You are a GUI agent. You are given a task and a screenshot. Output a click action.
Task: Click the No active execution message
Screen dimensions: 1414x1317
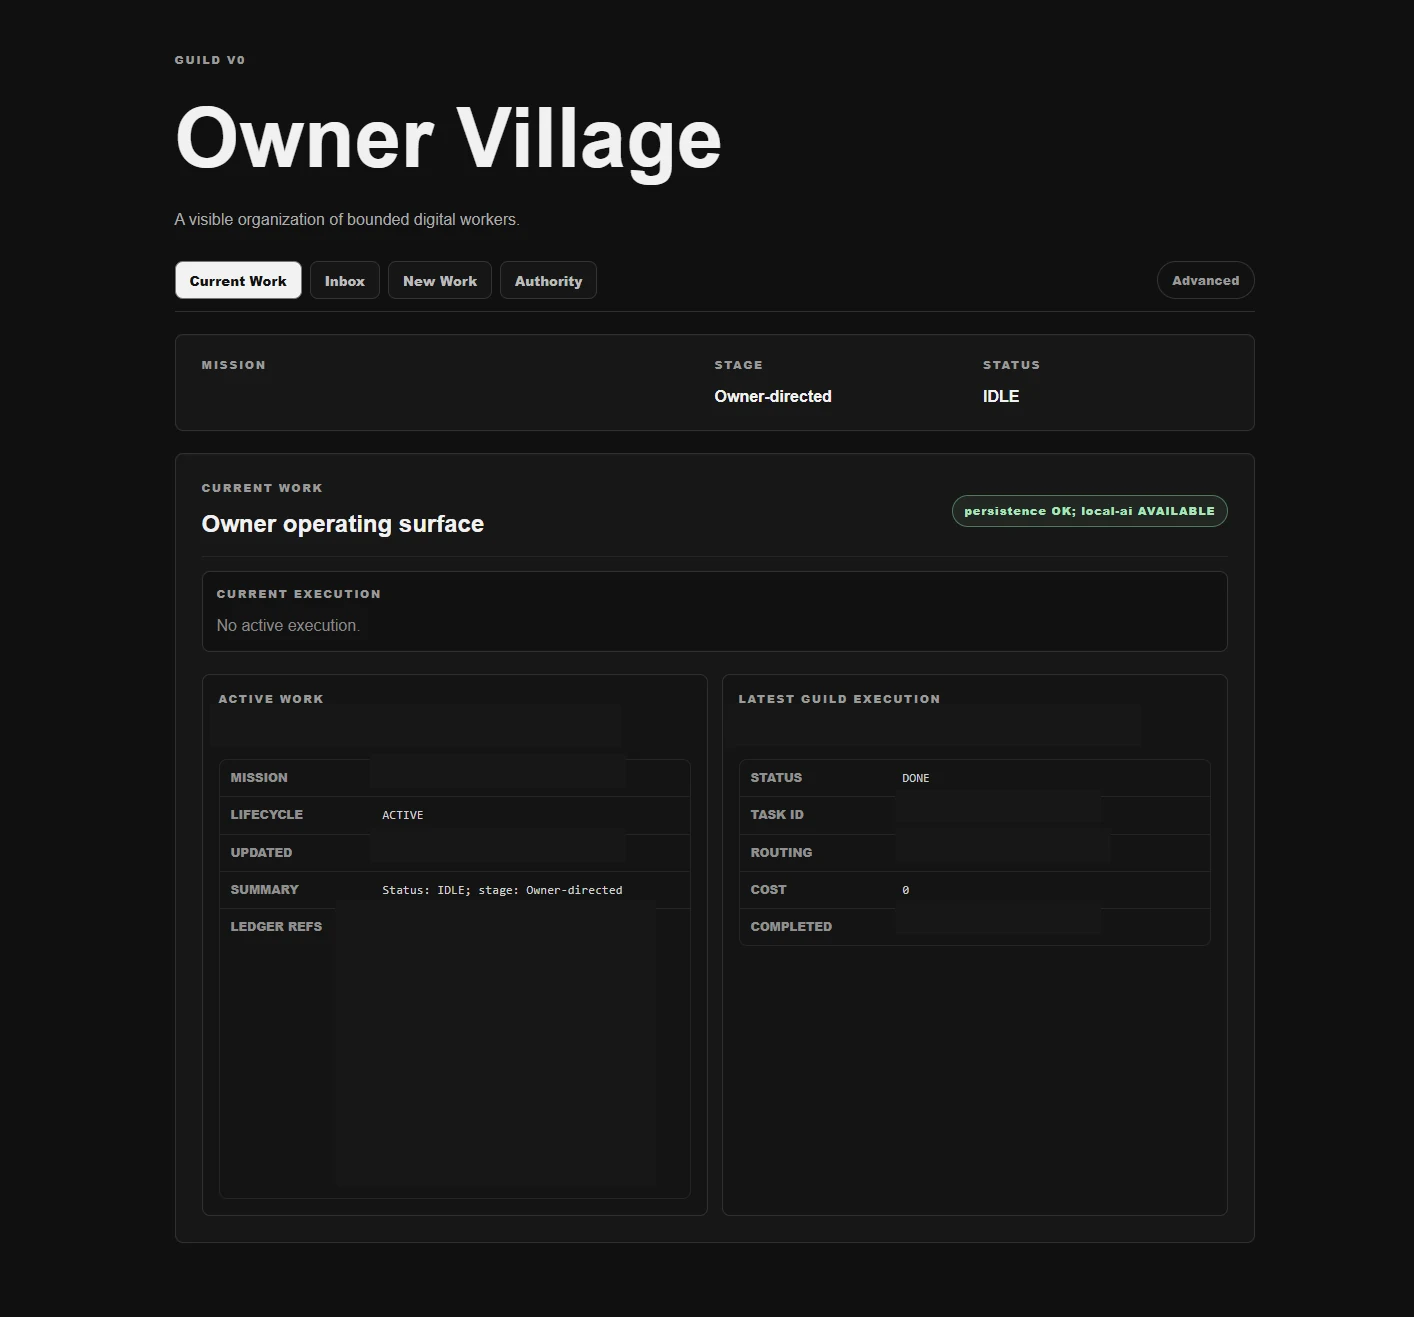coord(288,625)
